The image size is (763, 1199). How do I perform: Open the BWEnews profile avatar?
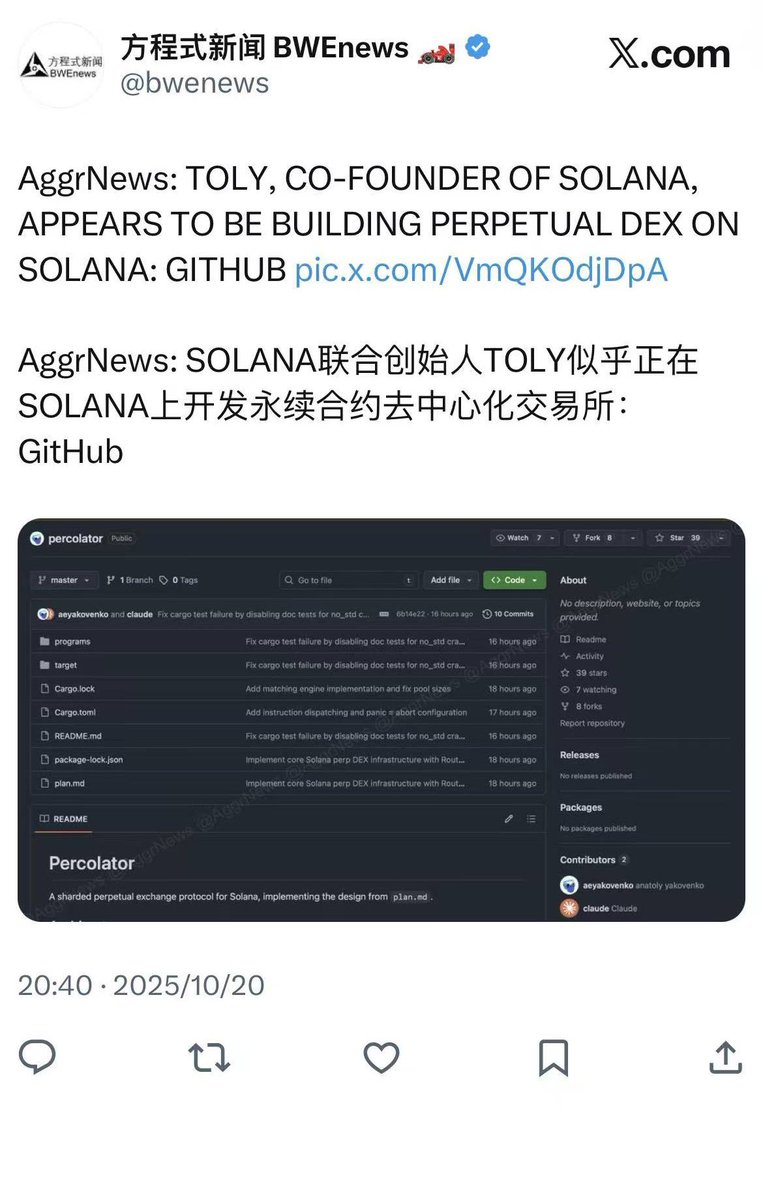coord(61,65)
